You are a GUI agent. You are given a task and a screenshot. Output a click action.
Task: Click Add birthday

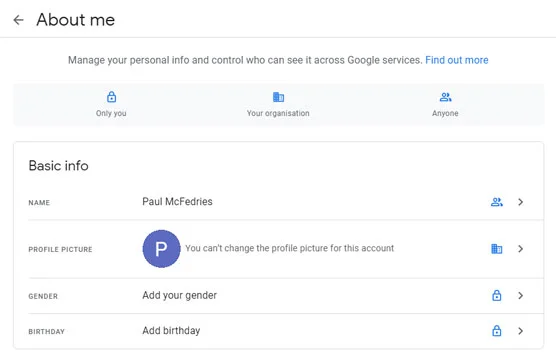point(171,331)
